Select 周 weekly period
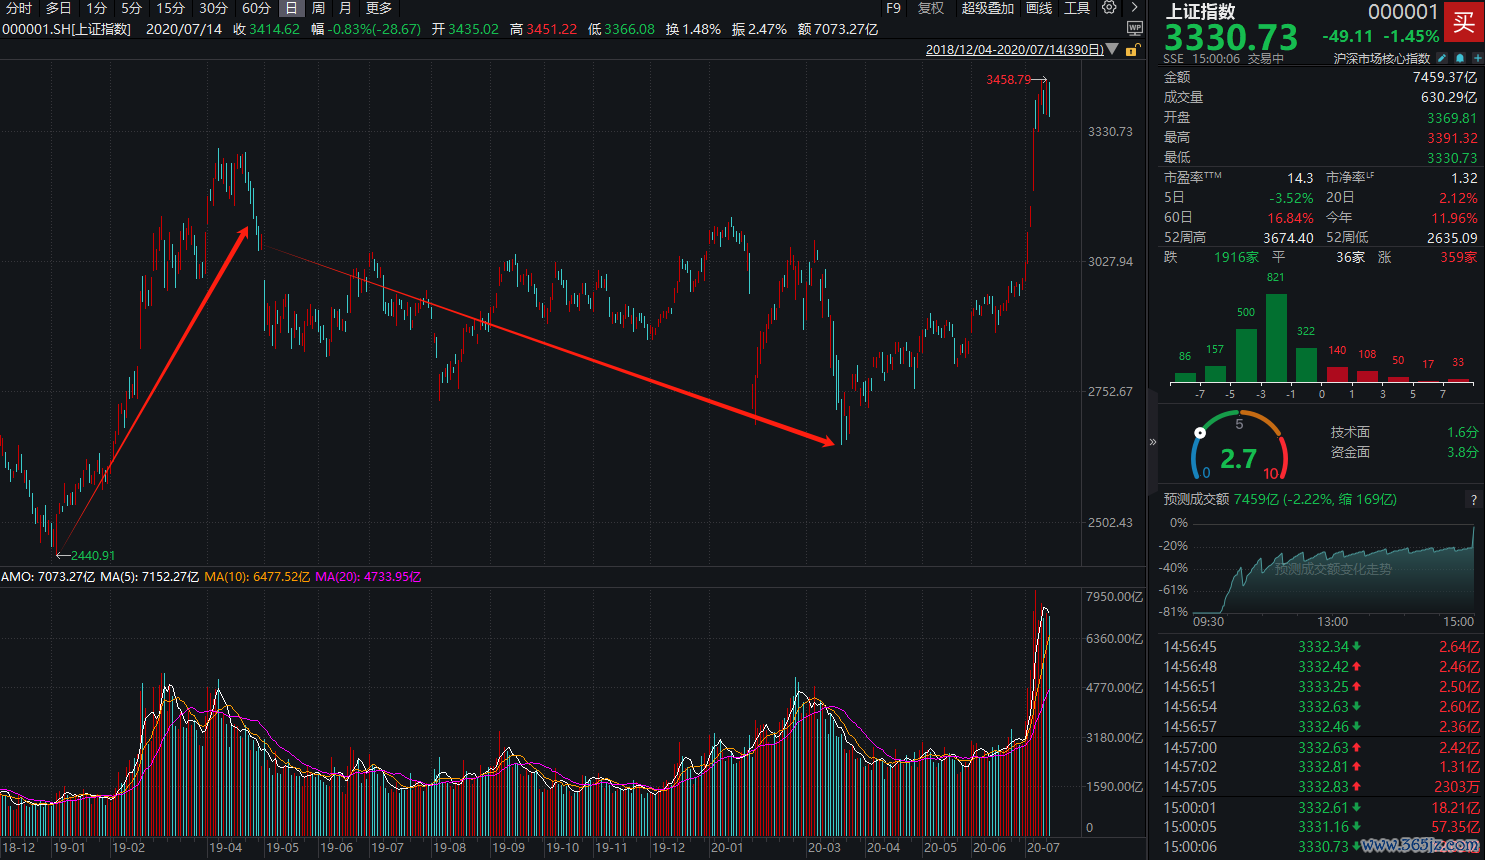This screenshot has width=1485, height=860. click(318, 8)
